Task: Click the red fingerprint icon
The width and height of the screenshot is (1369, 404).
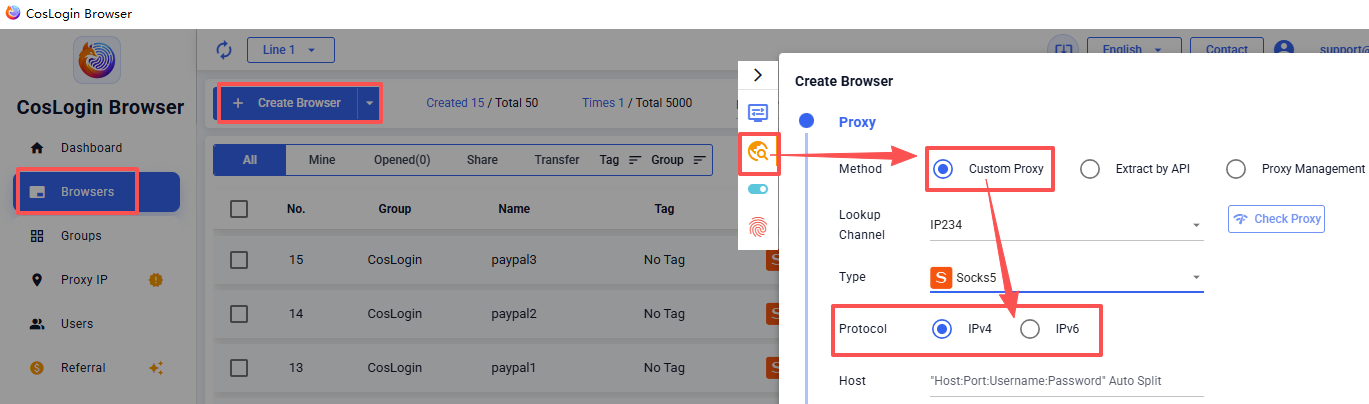Action: 758,228
